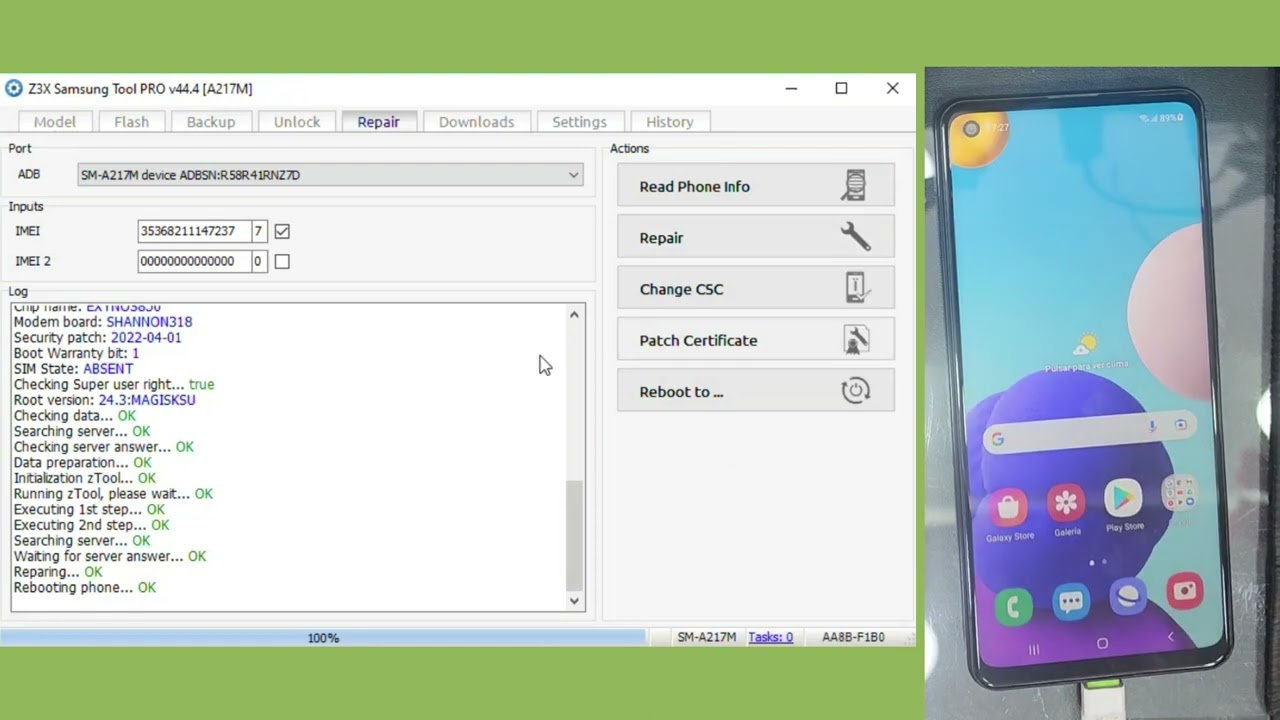Open the Unlock tab
Image resolution: width=1280 pixels, height=720 pixels.
(x=297, y=122)
